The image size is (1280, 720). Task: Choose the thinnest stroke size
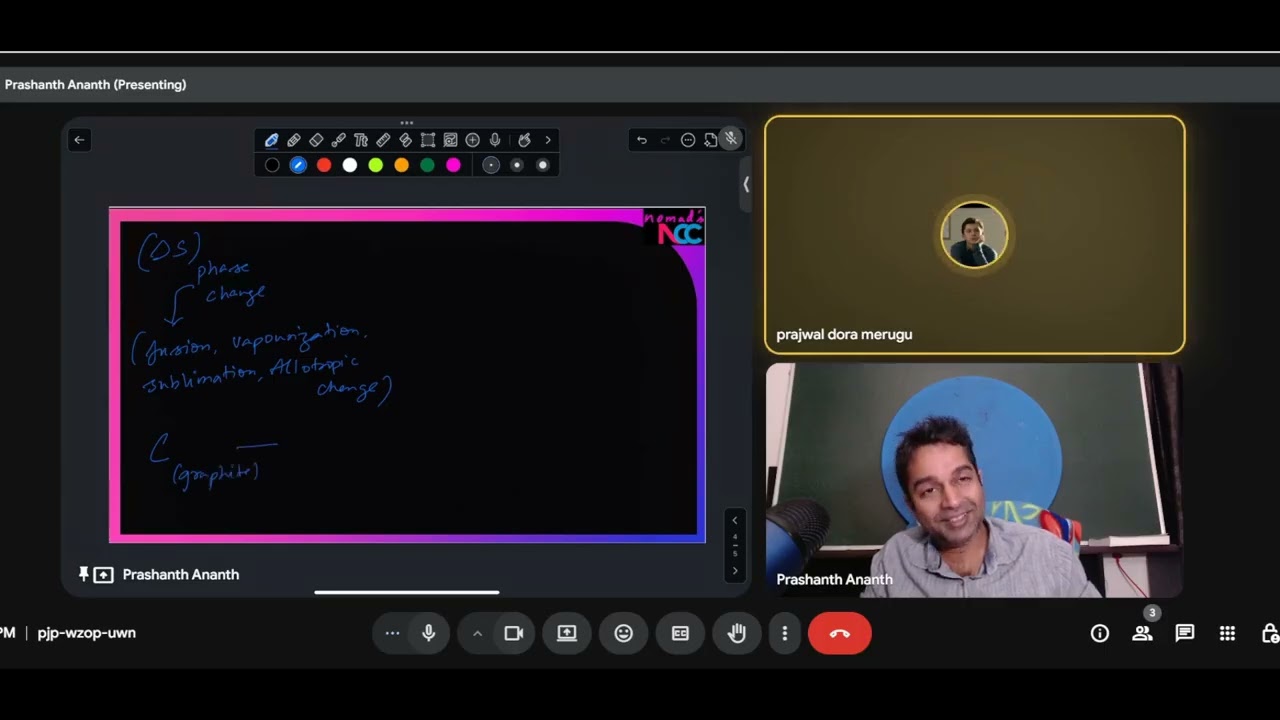tap(491, 165)
